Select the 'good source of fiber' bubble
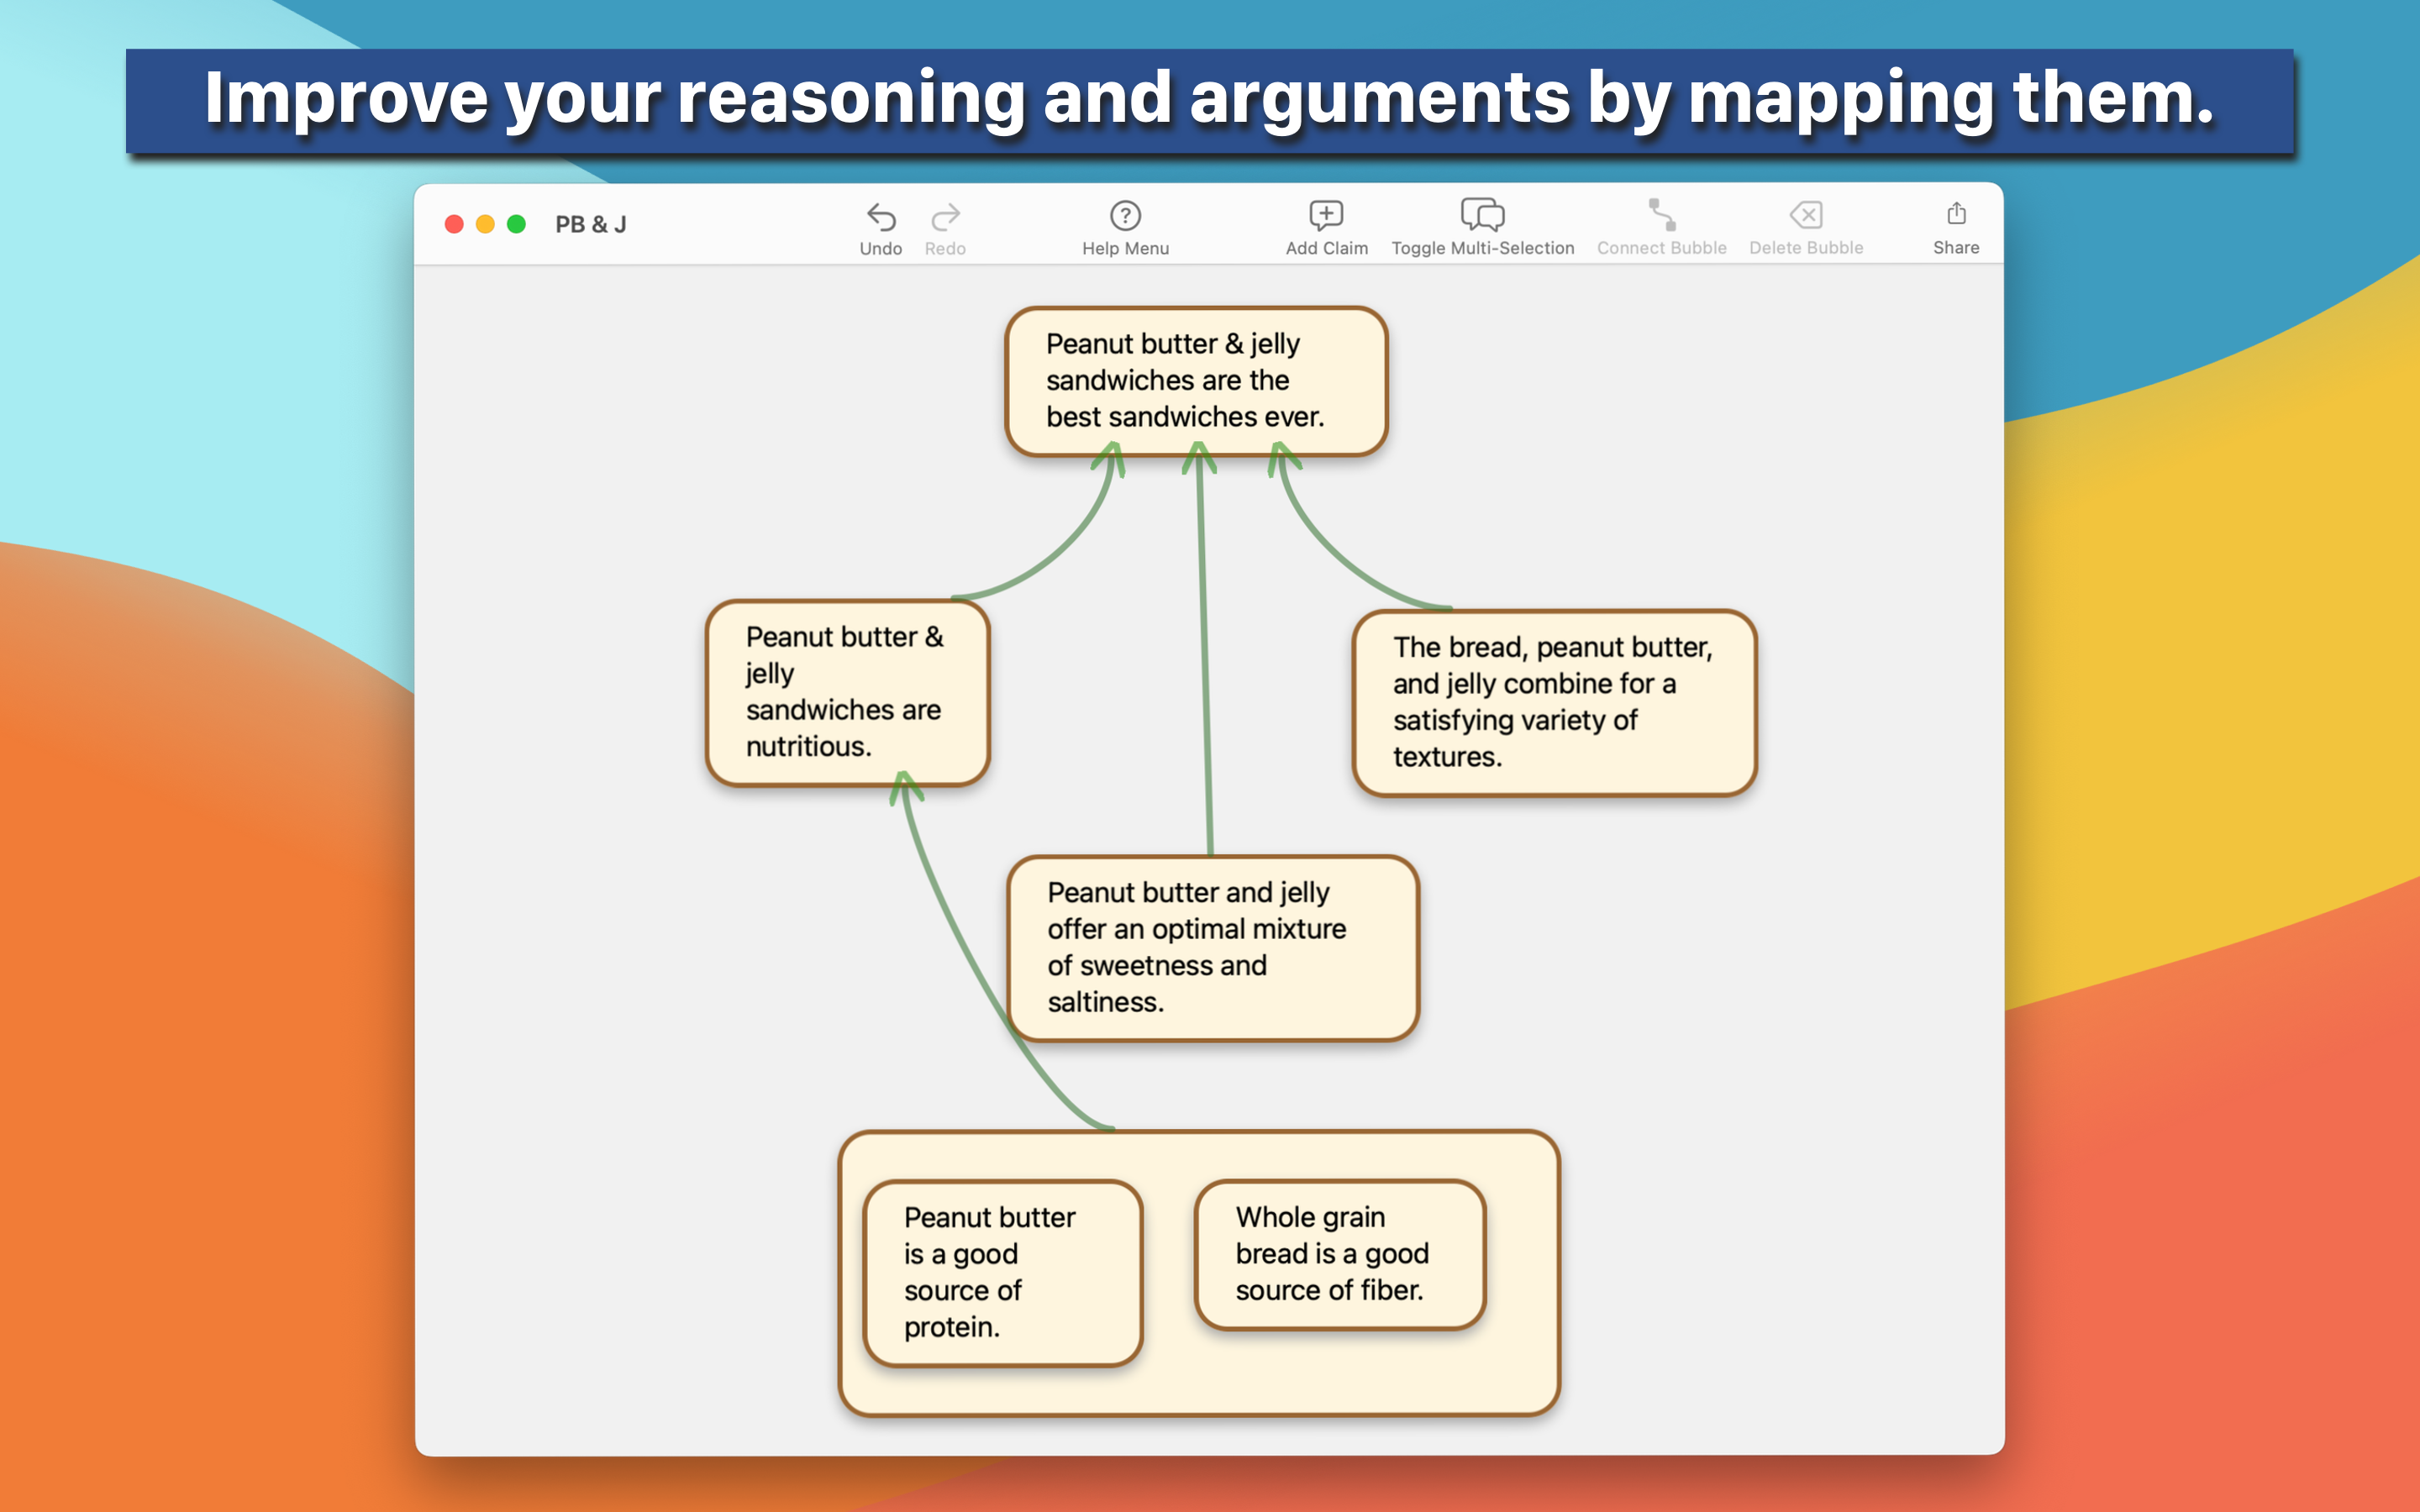This screenshot has width=2420, height=1512. [1340, 1254]
